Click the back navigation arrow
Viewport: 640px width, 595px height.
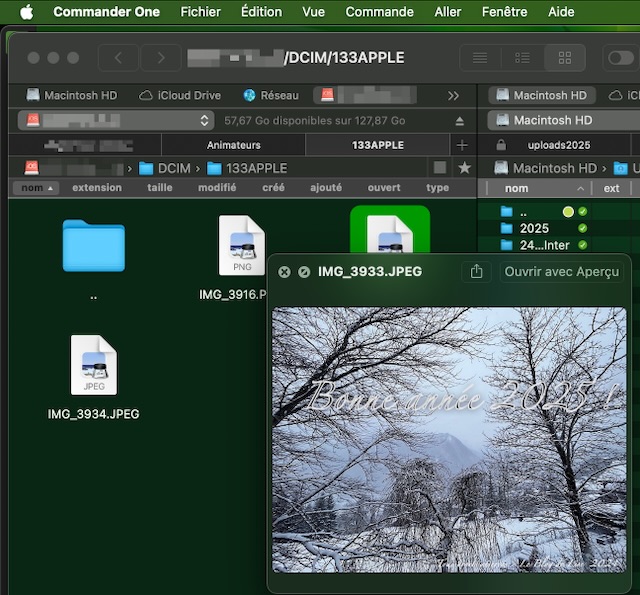119,58
